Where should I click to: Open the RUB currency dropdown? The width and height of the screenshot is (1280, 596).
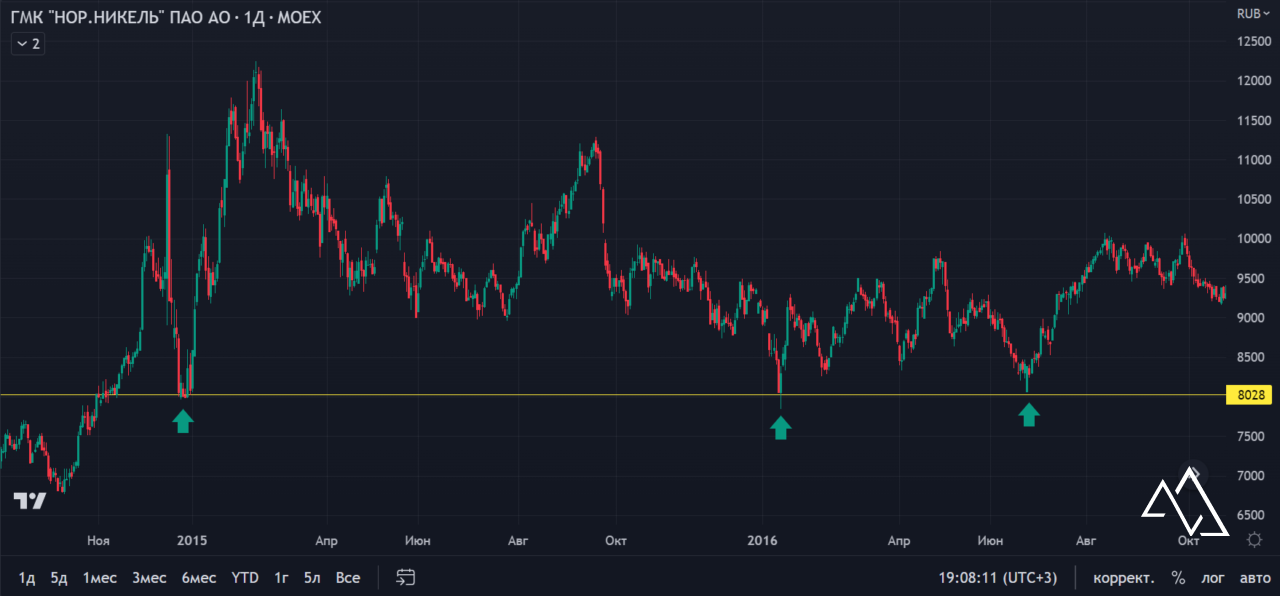pyautogui.click(x=1252, y=13)
